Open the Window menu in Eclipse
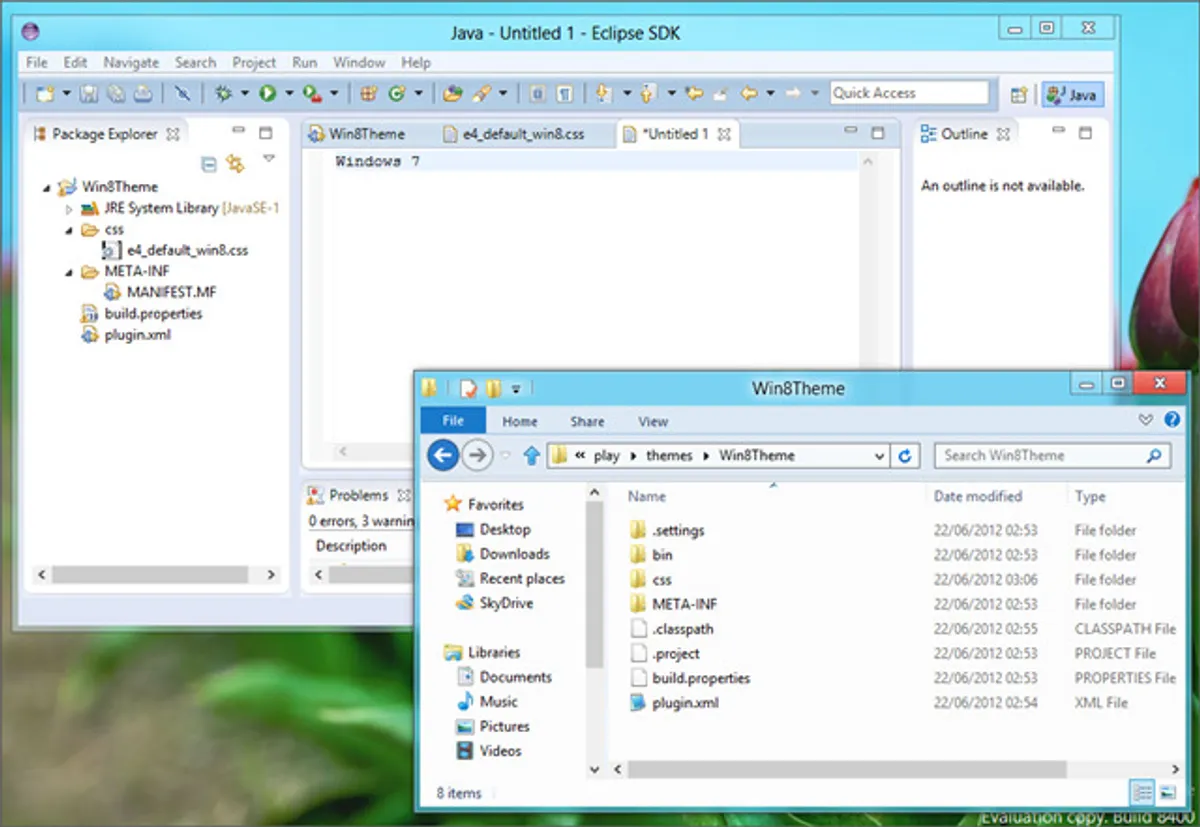Image resolution: width=1200 pixels, height=827 pixels. pyautogui.click(x=359, y=62)
